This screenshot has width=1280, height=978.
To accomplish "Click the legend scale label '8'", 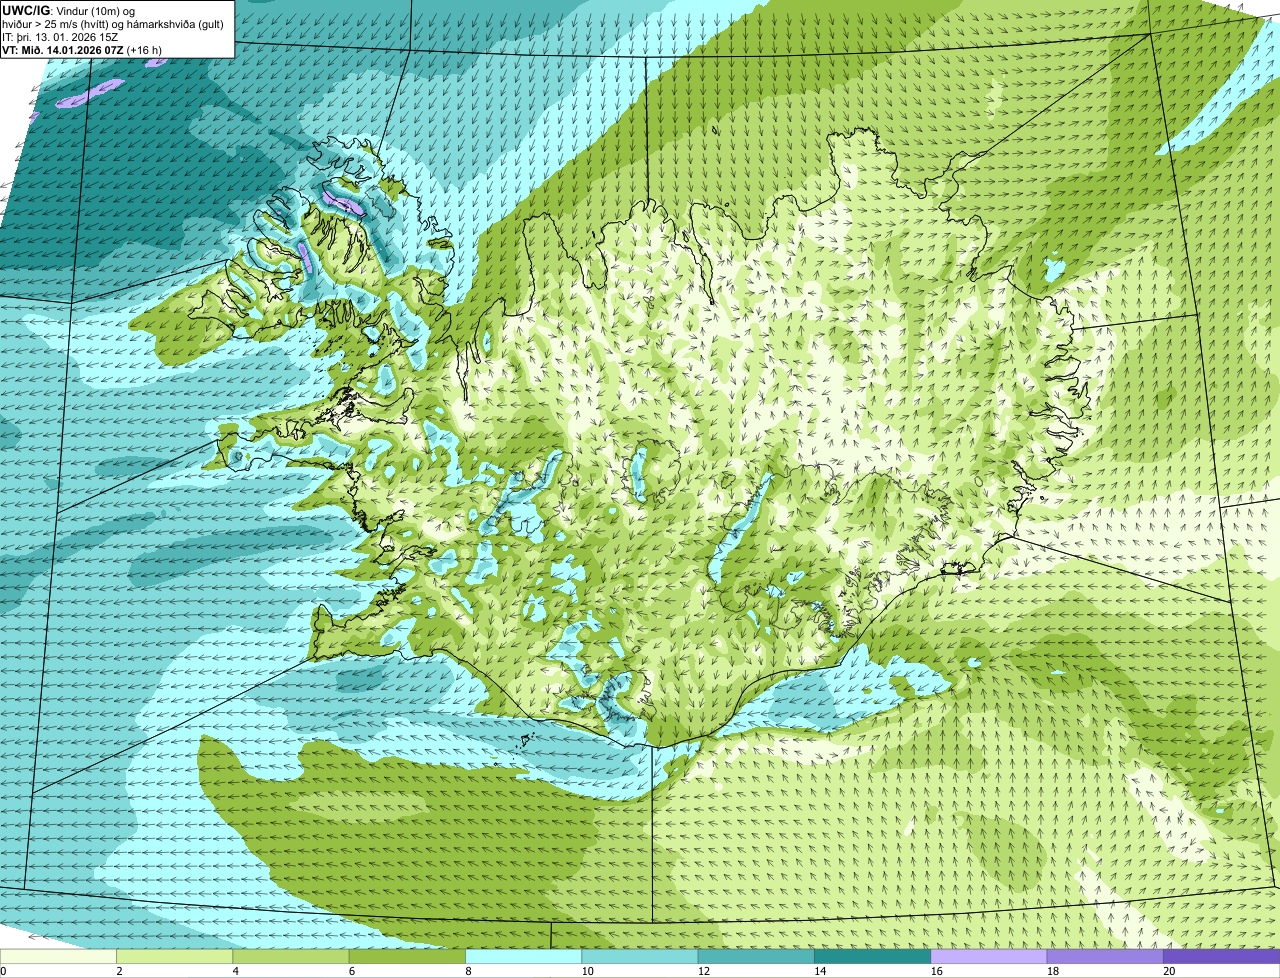I will (x=468, y=971).
